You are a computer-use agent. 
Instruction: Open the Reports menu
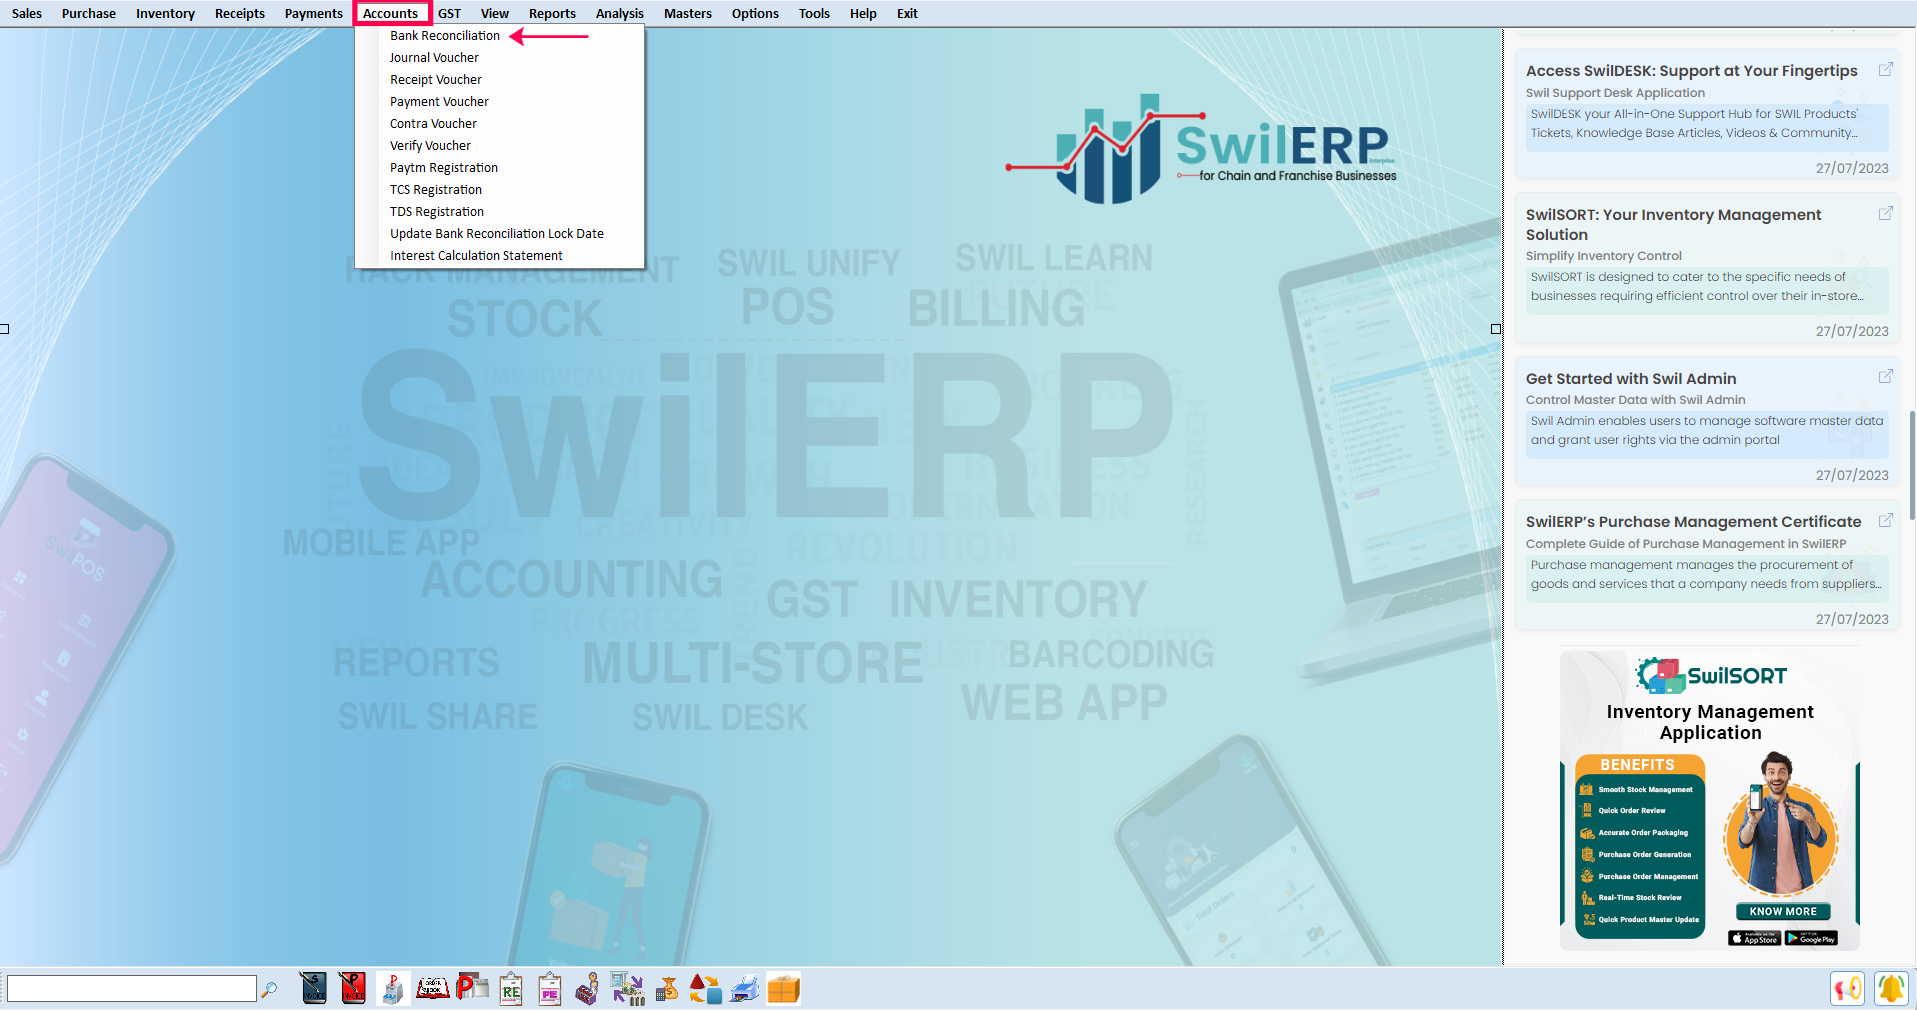tap(552, 13)
